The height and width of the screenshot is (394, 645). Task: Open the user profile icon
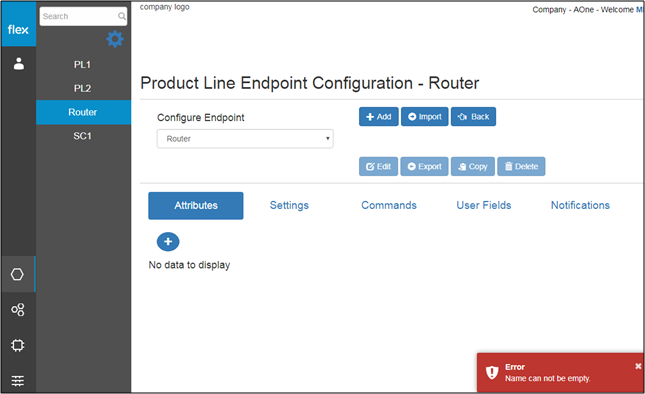coord(19,63)
